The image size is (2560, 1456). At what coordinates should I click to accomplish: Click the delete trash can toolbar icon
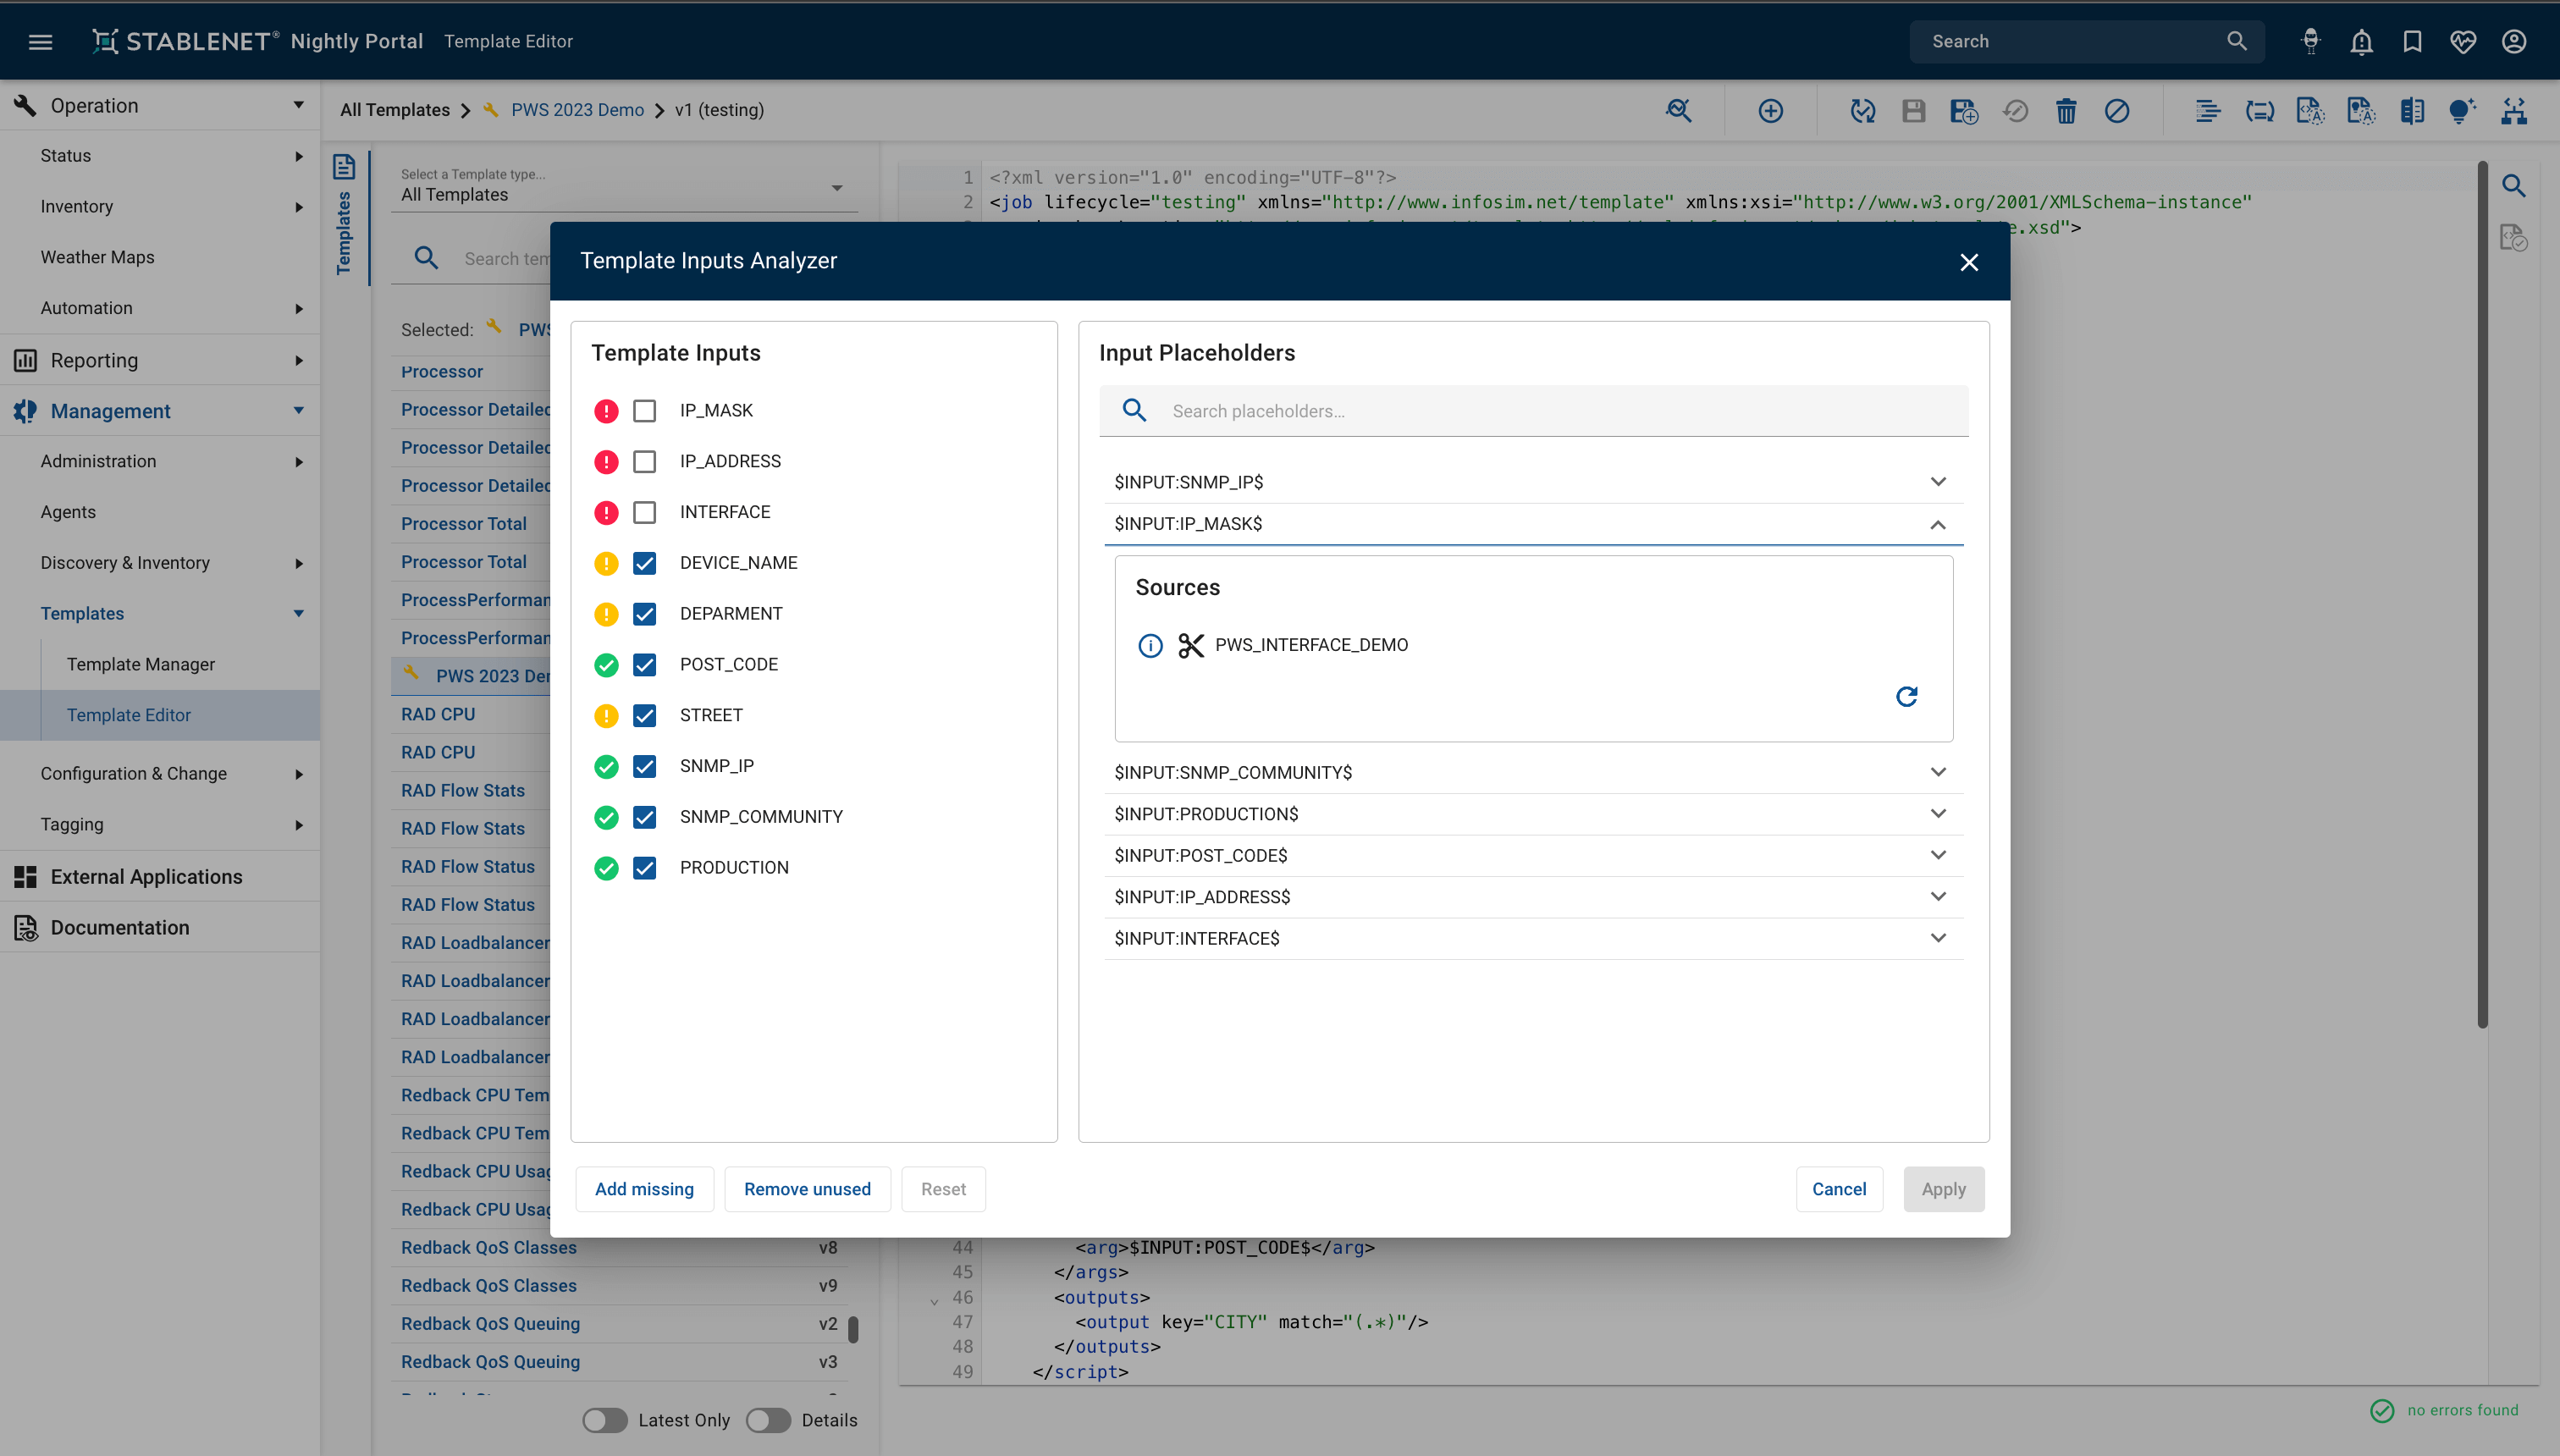pos(2066,110)
